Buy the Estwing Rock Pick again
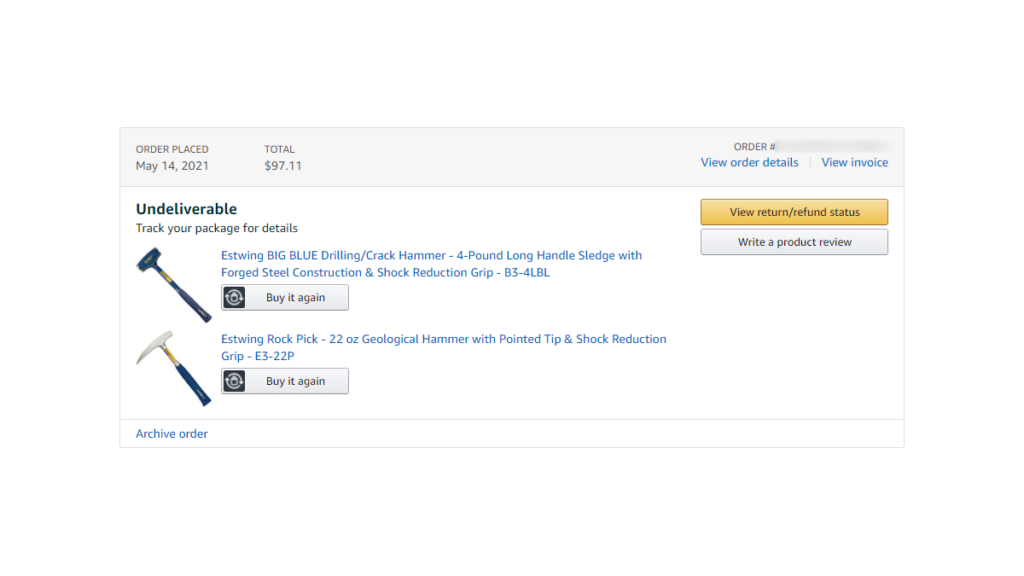Viewport: 1024px width, 576px height. pos(295,381)
